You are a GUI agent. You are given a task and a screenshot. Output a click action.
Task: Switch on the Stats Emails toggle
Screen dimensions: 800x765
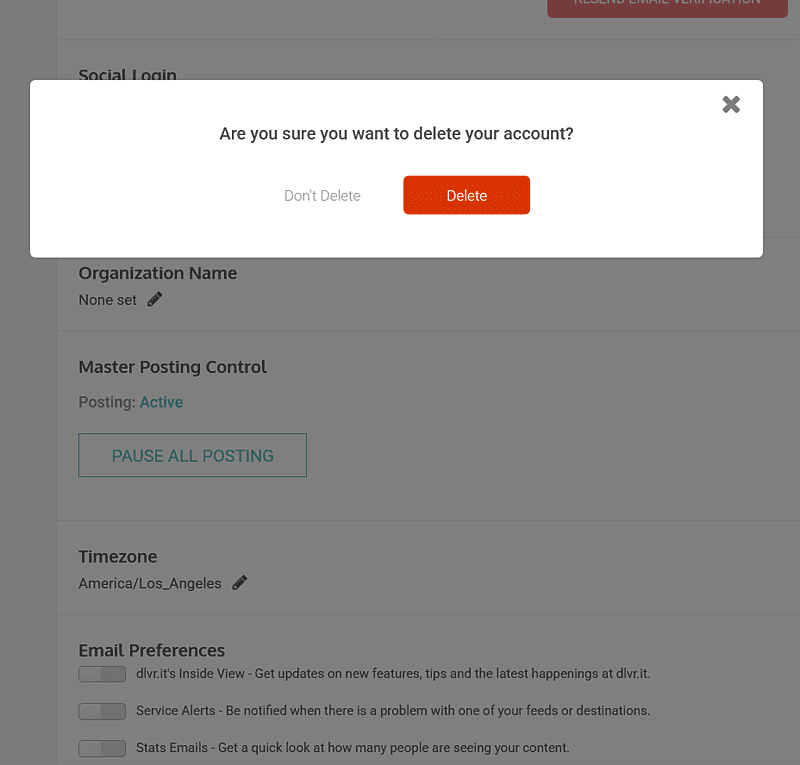tap(102, 748)
